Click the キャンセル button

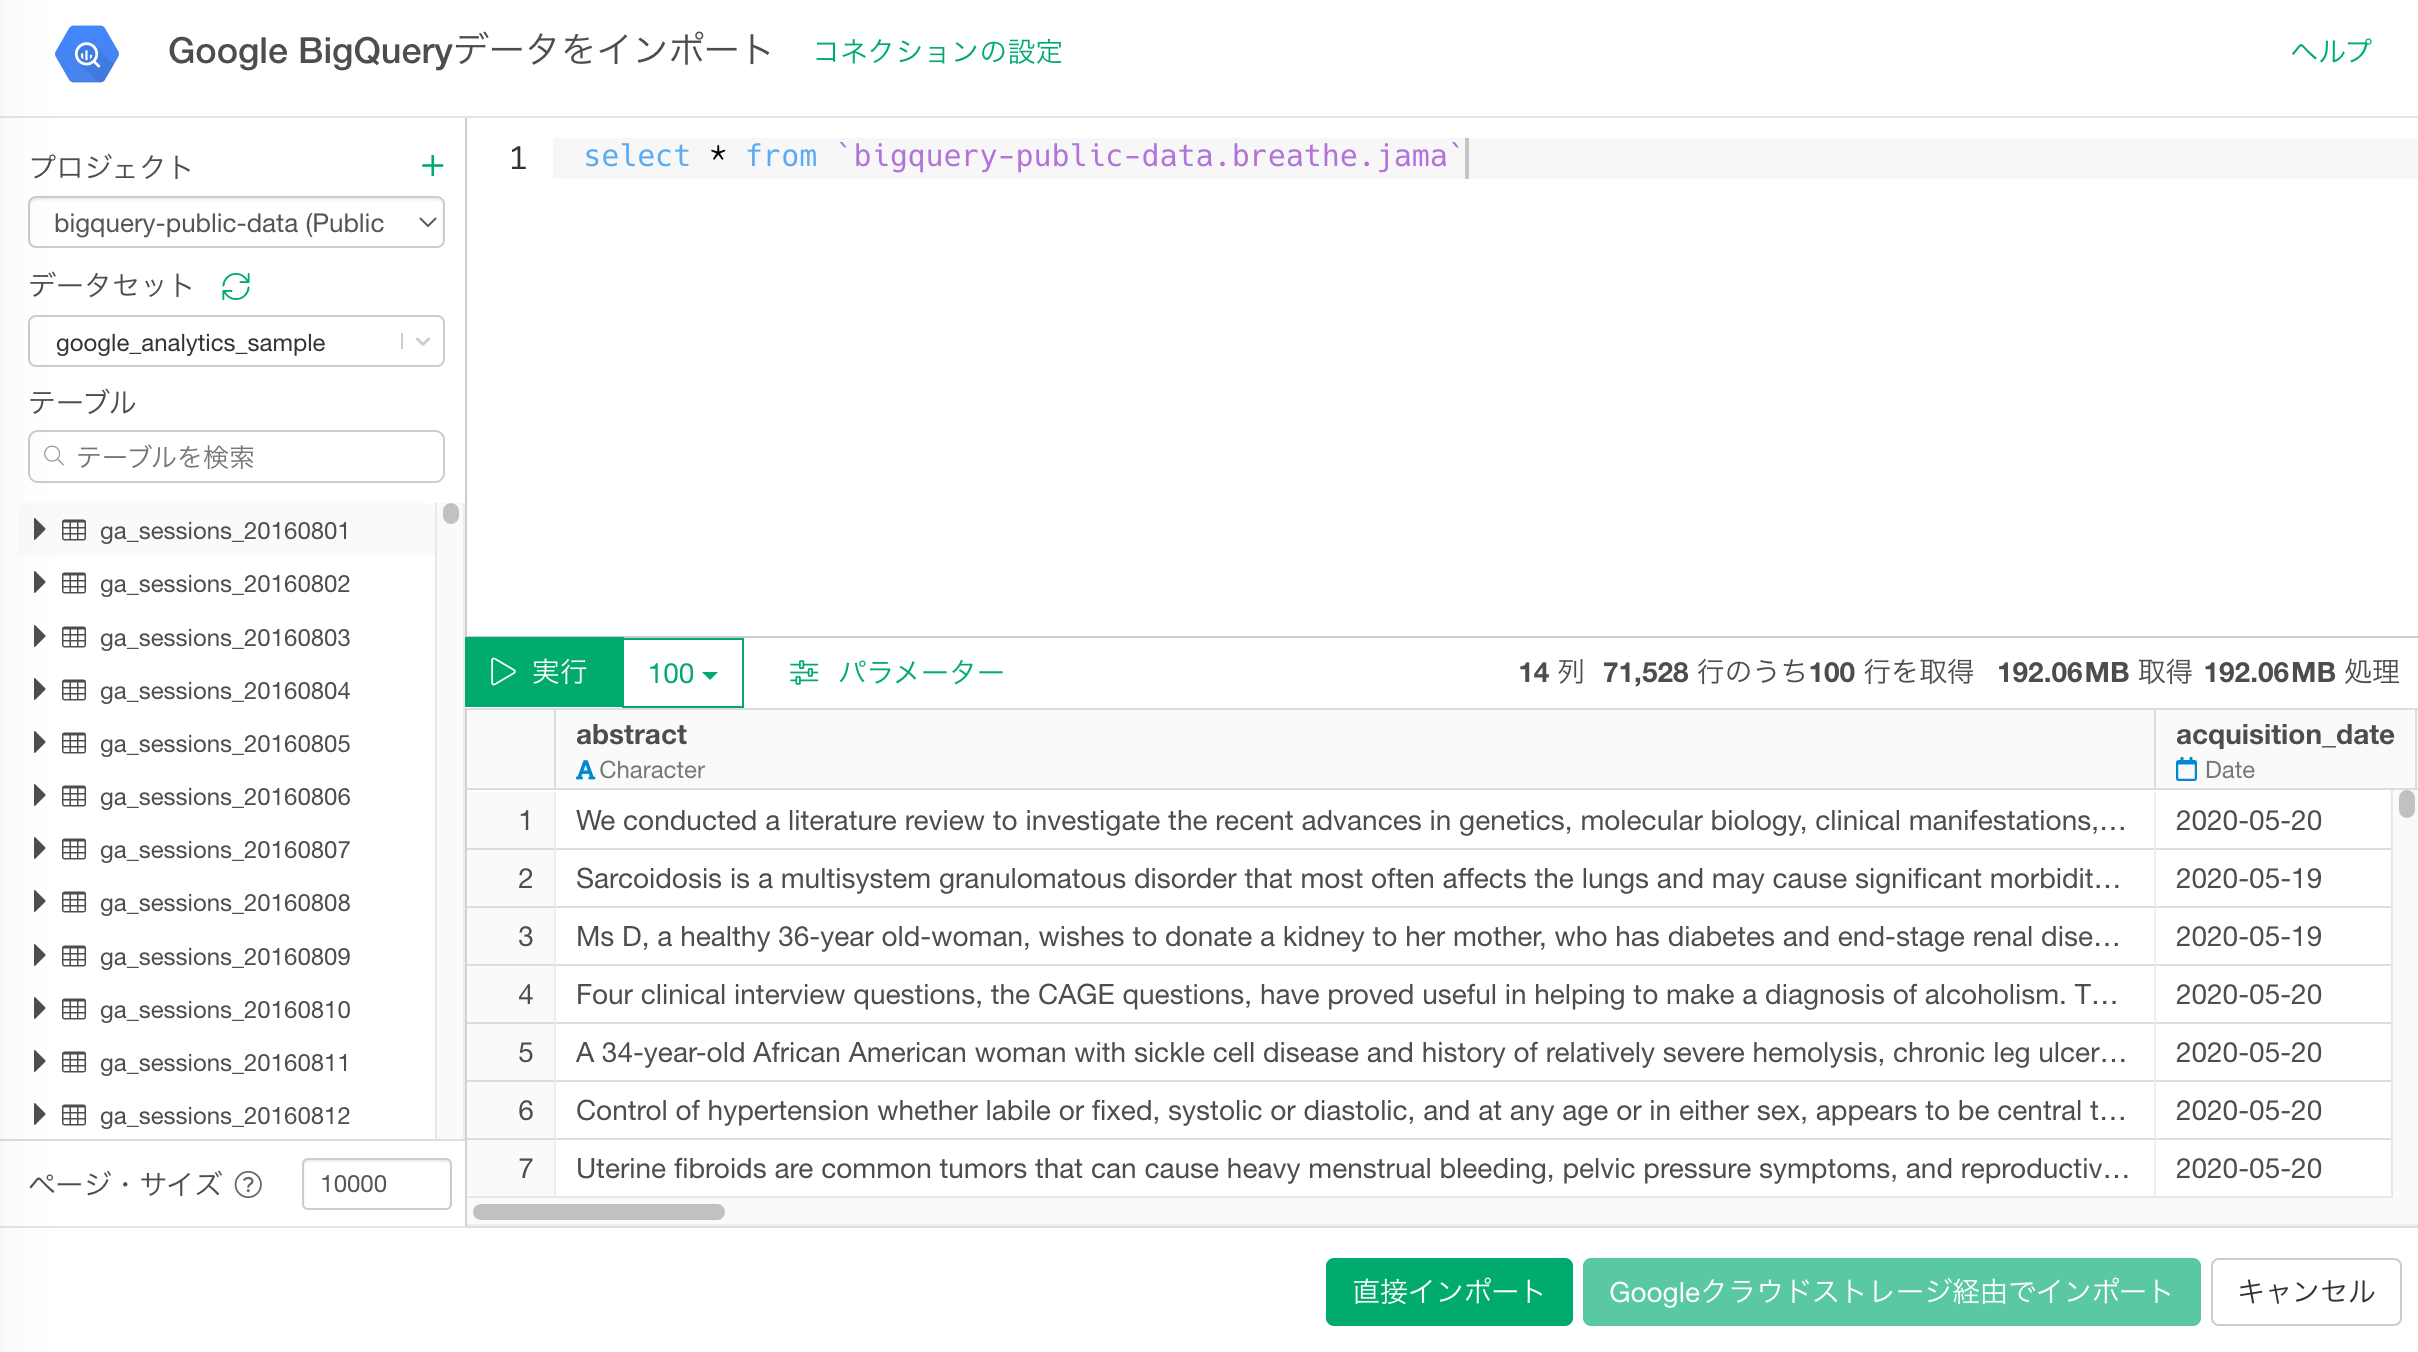coord(2306,1292)
